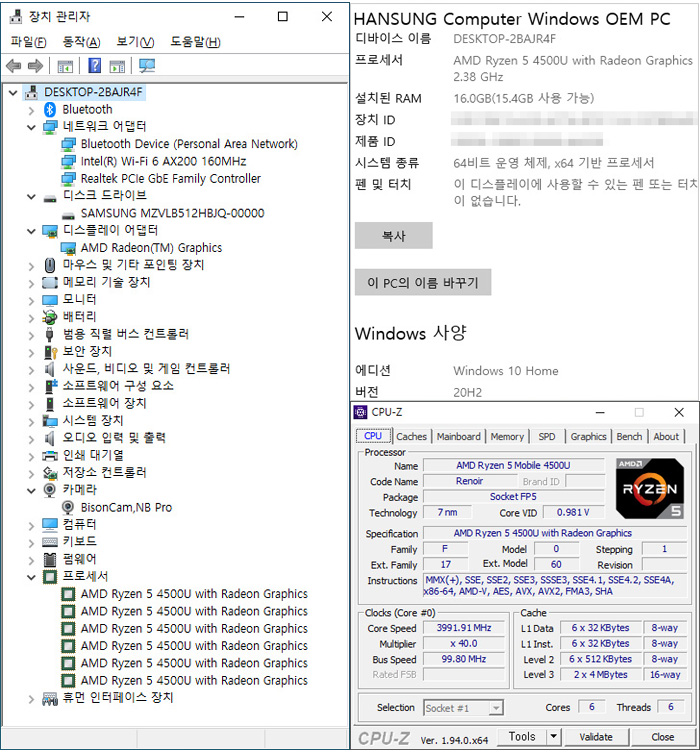Click the CPU-Z title bar app icon
700x754 pixels.
click(360, 412)
